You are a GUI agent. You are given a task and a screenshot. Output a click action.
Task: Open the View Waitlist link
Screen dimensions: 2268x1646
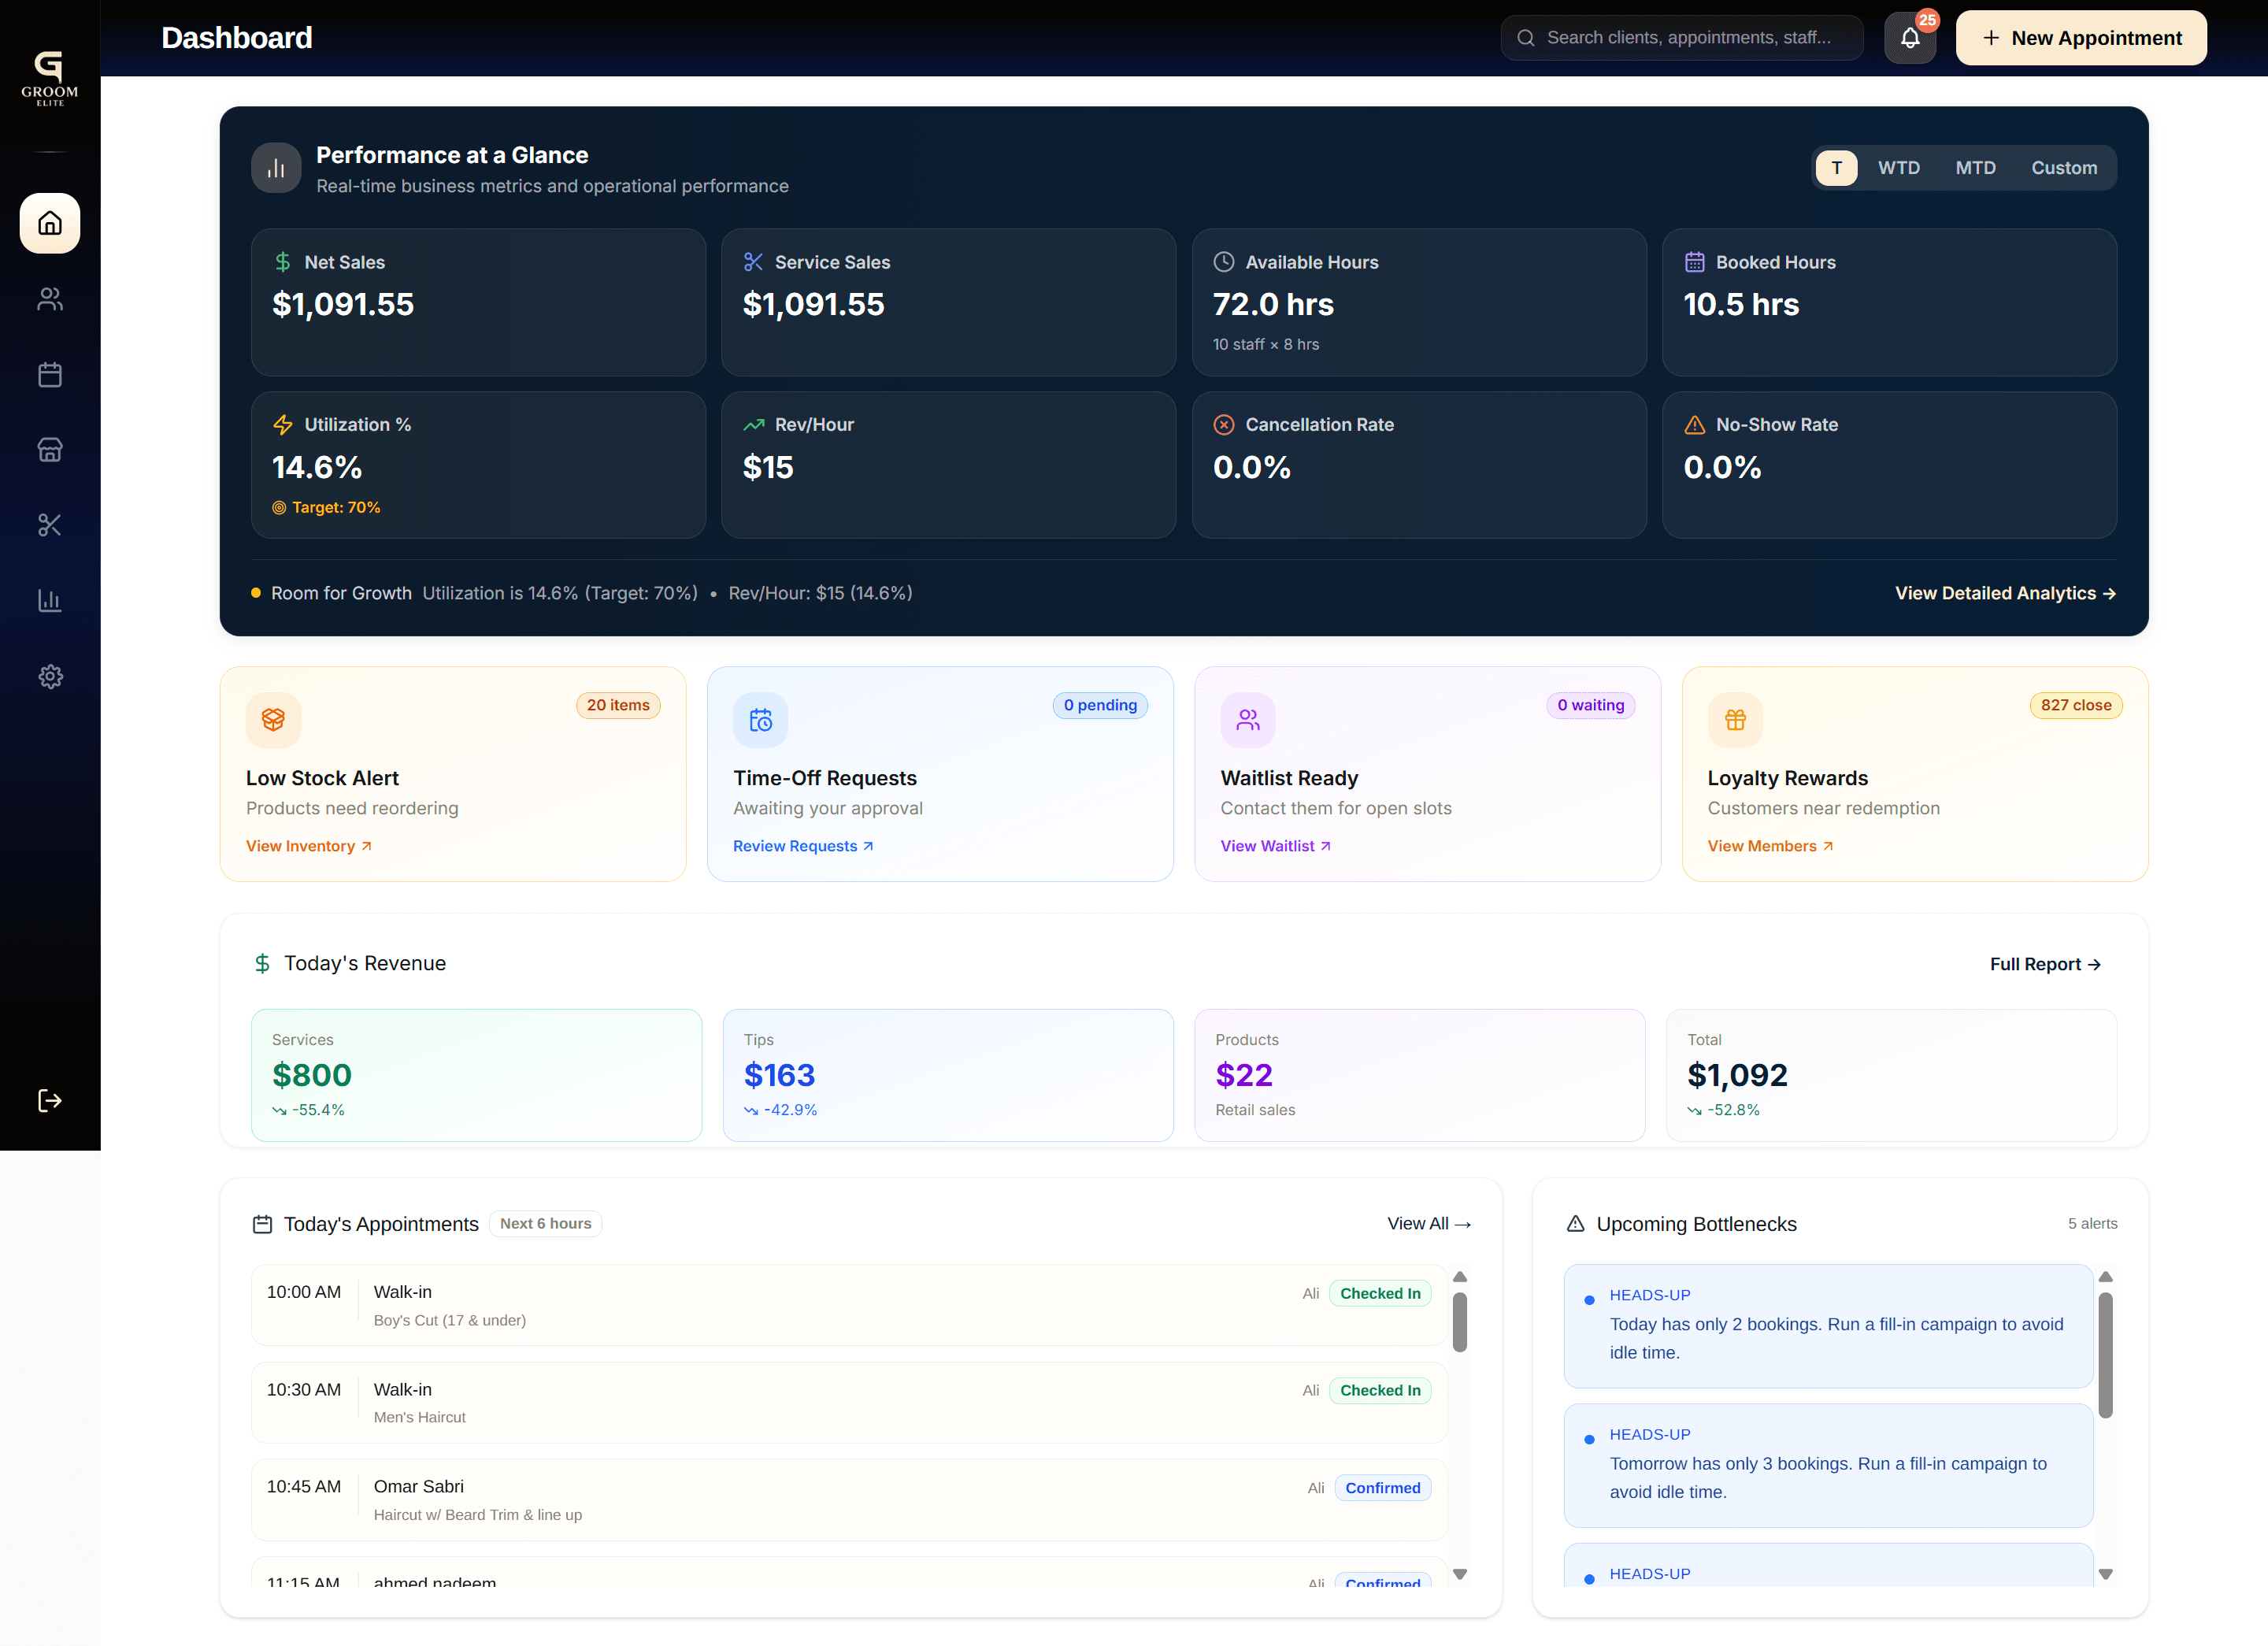(x=1275, y=846)
